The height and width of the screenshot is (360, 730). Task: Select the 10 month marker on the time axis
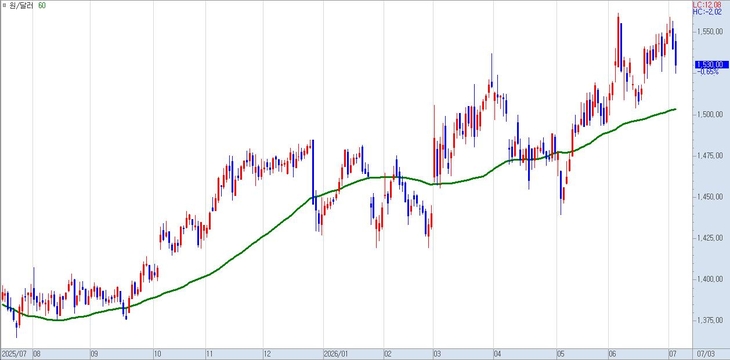pyautogui.click(x=159, y=353)
